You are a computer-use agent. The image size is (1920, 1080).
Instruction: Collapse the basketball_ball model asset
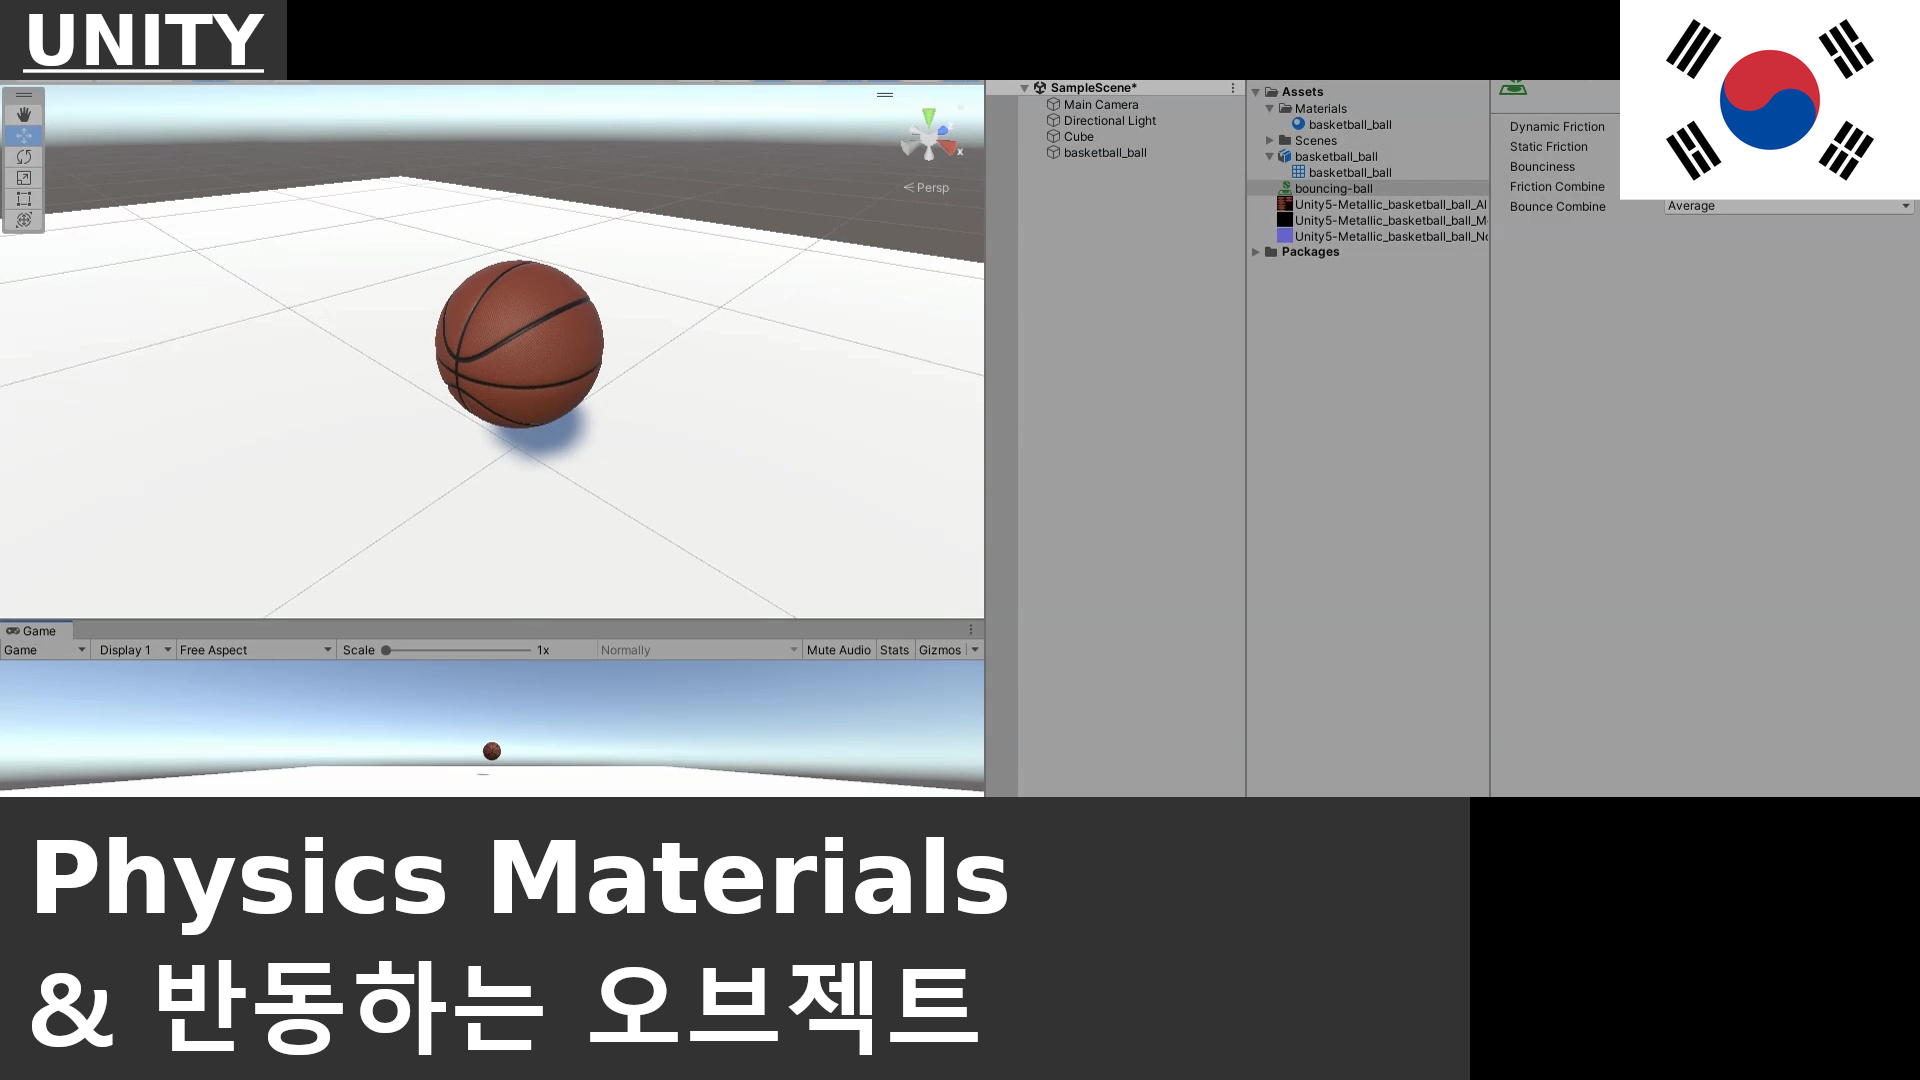point(1270,157)
